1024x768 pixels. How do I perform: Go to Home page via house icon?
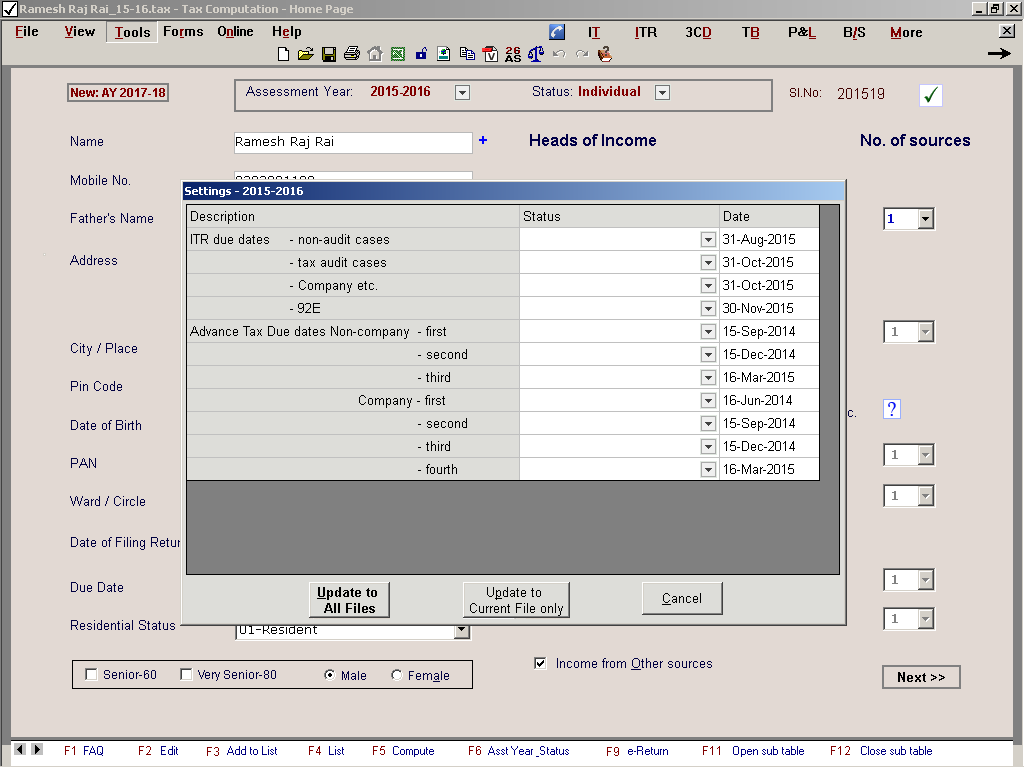(375, 54)
